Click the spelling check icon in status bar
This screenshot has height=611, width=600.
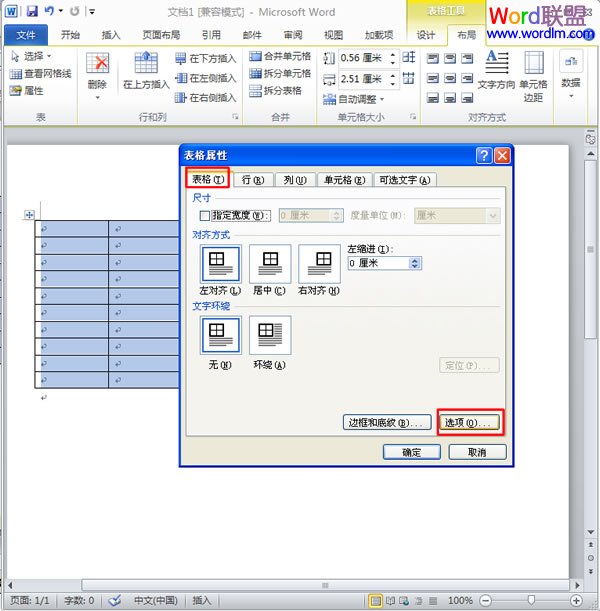pyautogui.click(x=115, y=600)
